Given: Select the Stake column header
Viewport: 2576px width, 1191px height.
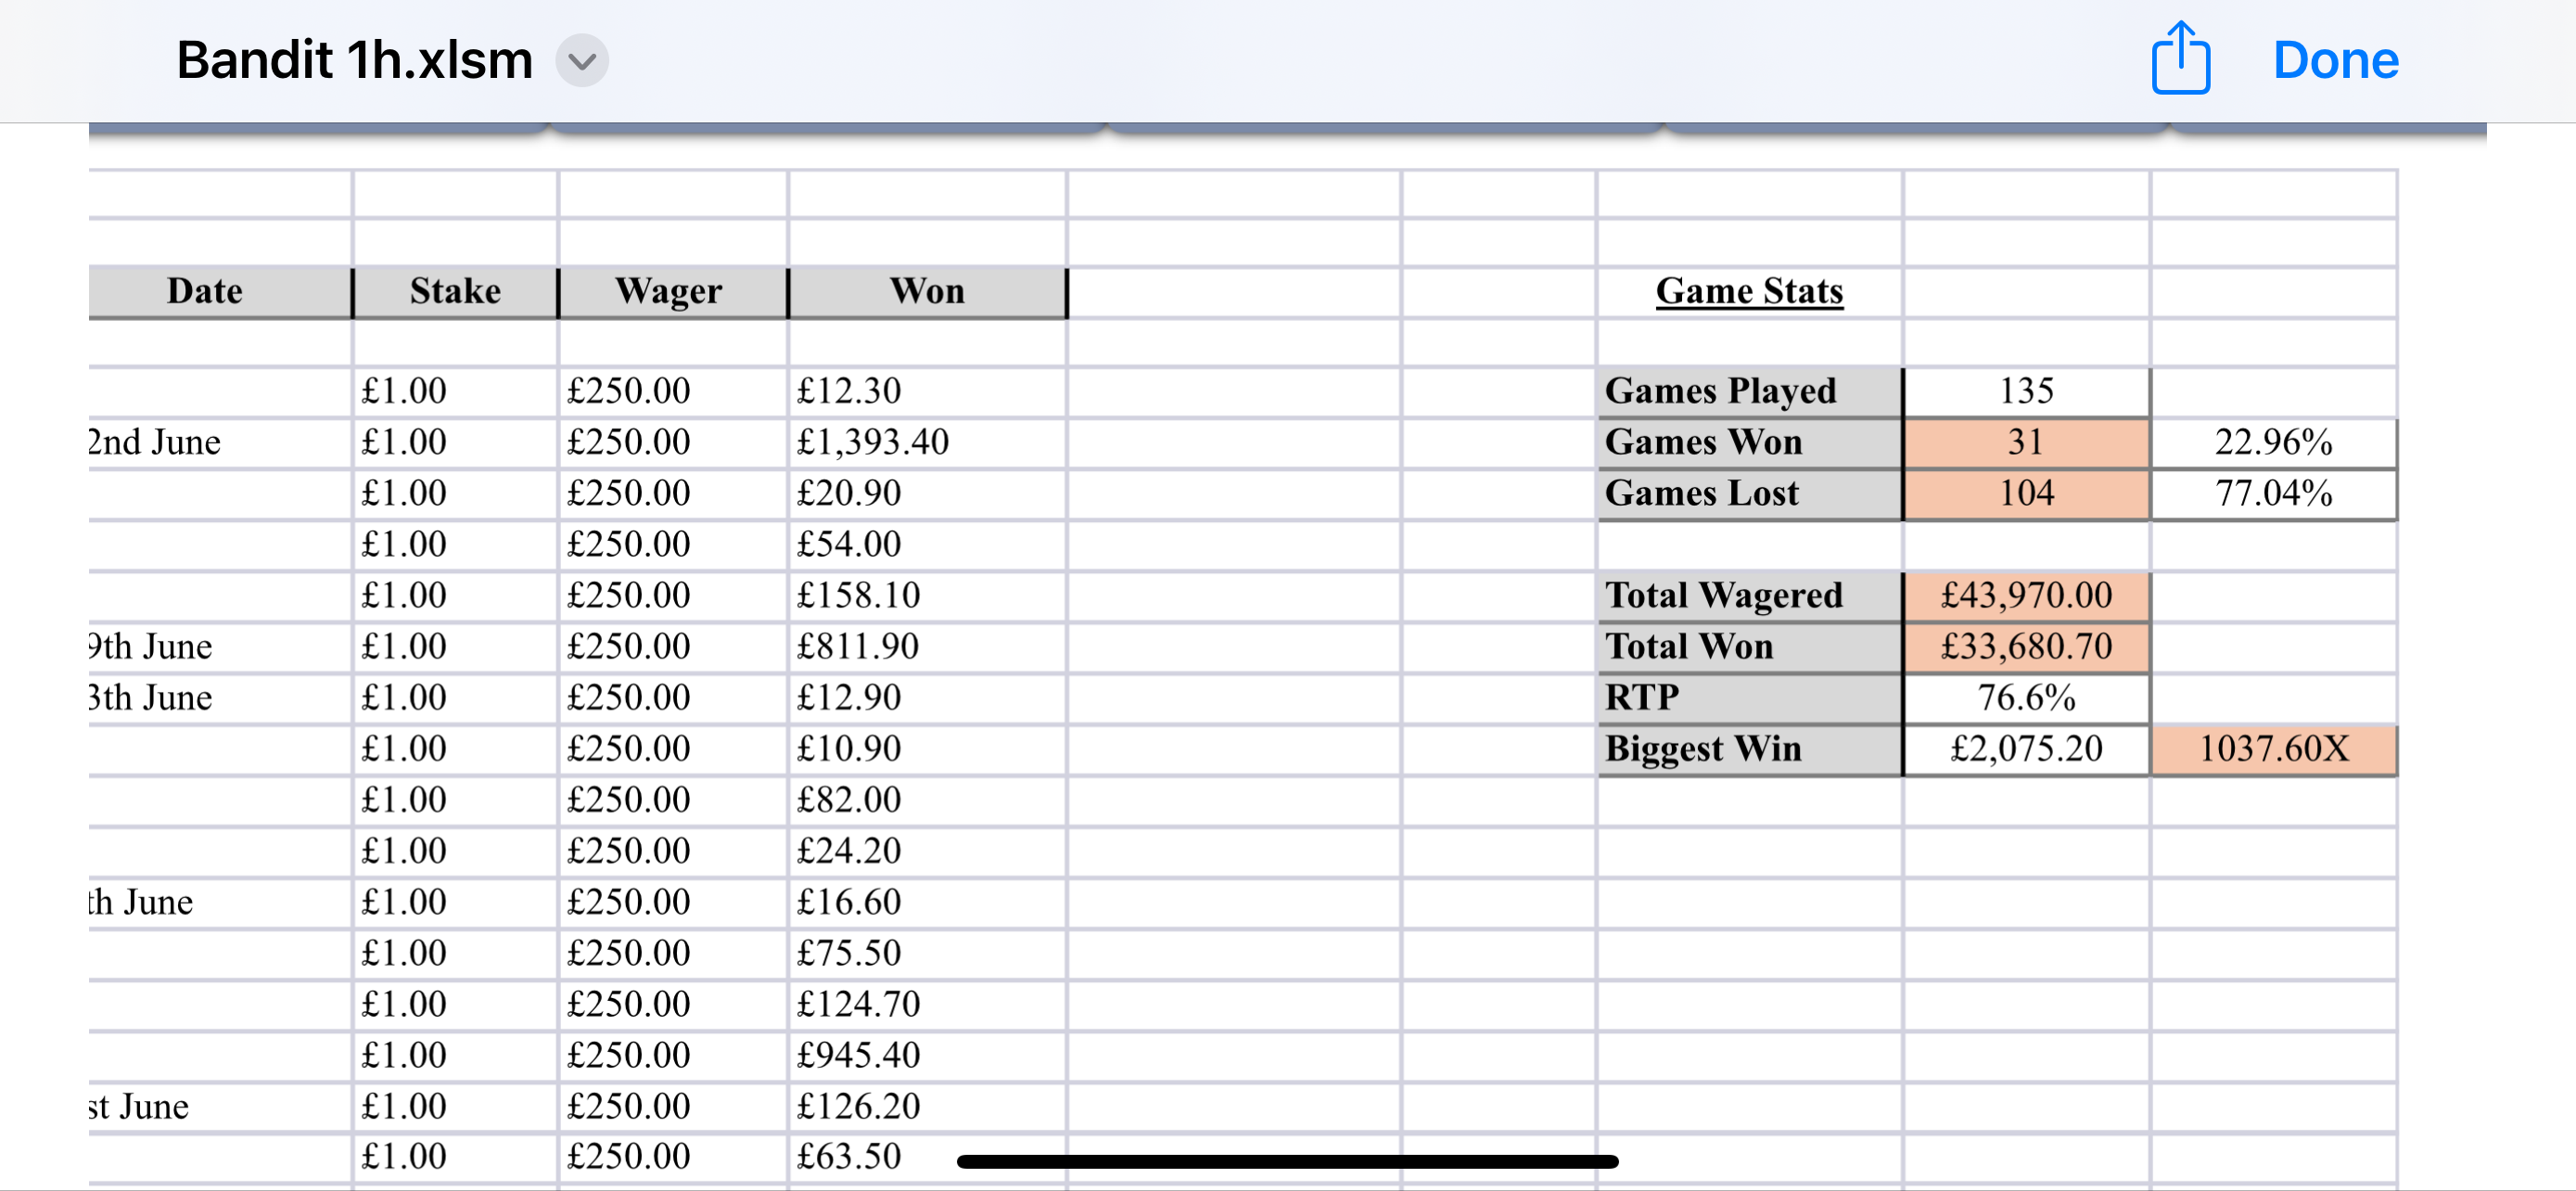Looking at the screenshot, I should pos(455,292).
